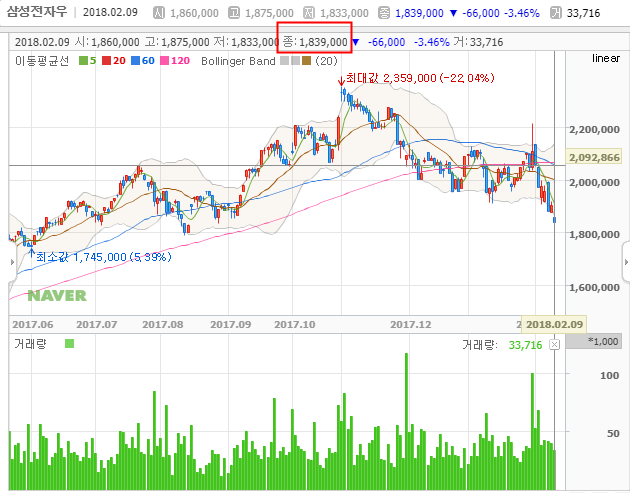630x493 pixels.
Task: Click the 최대값 2,359,000 annotation label
Action: pyautogui.click(x=420, y=78)
